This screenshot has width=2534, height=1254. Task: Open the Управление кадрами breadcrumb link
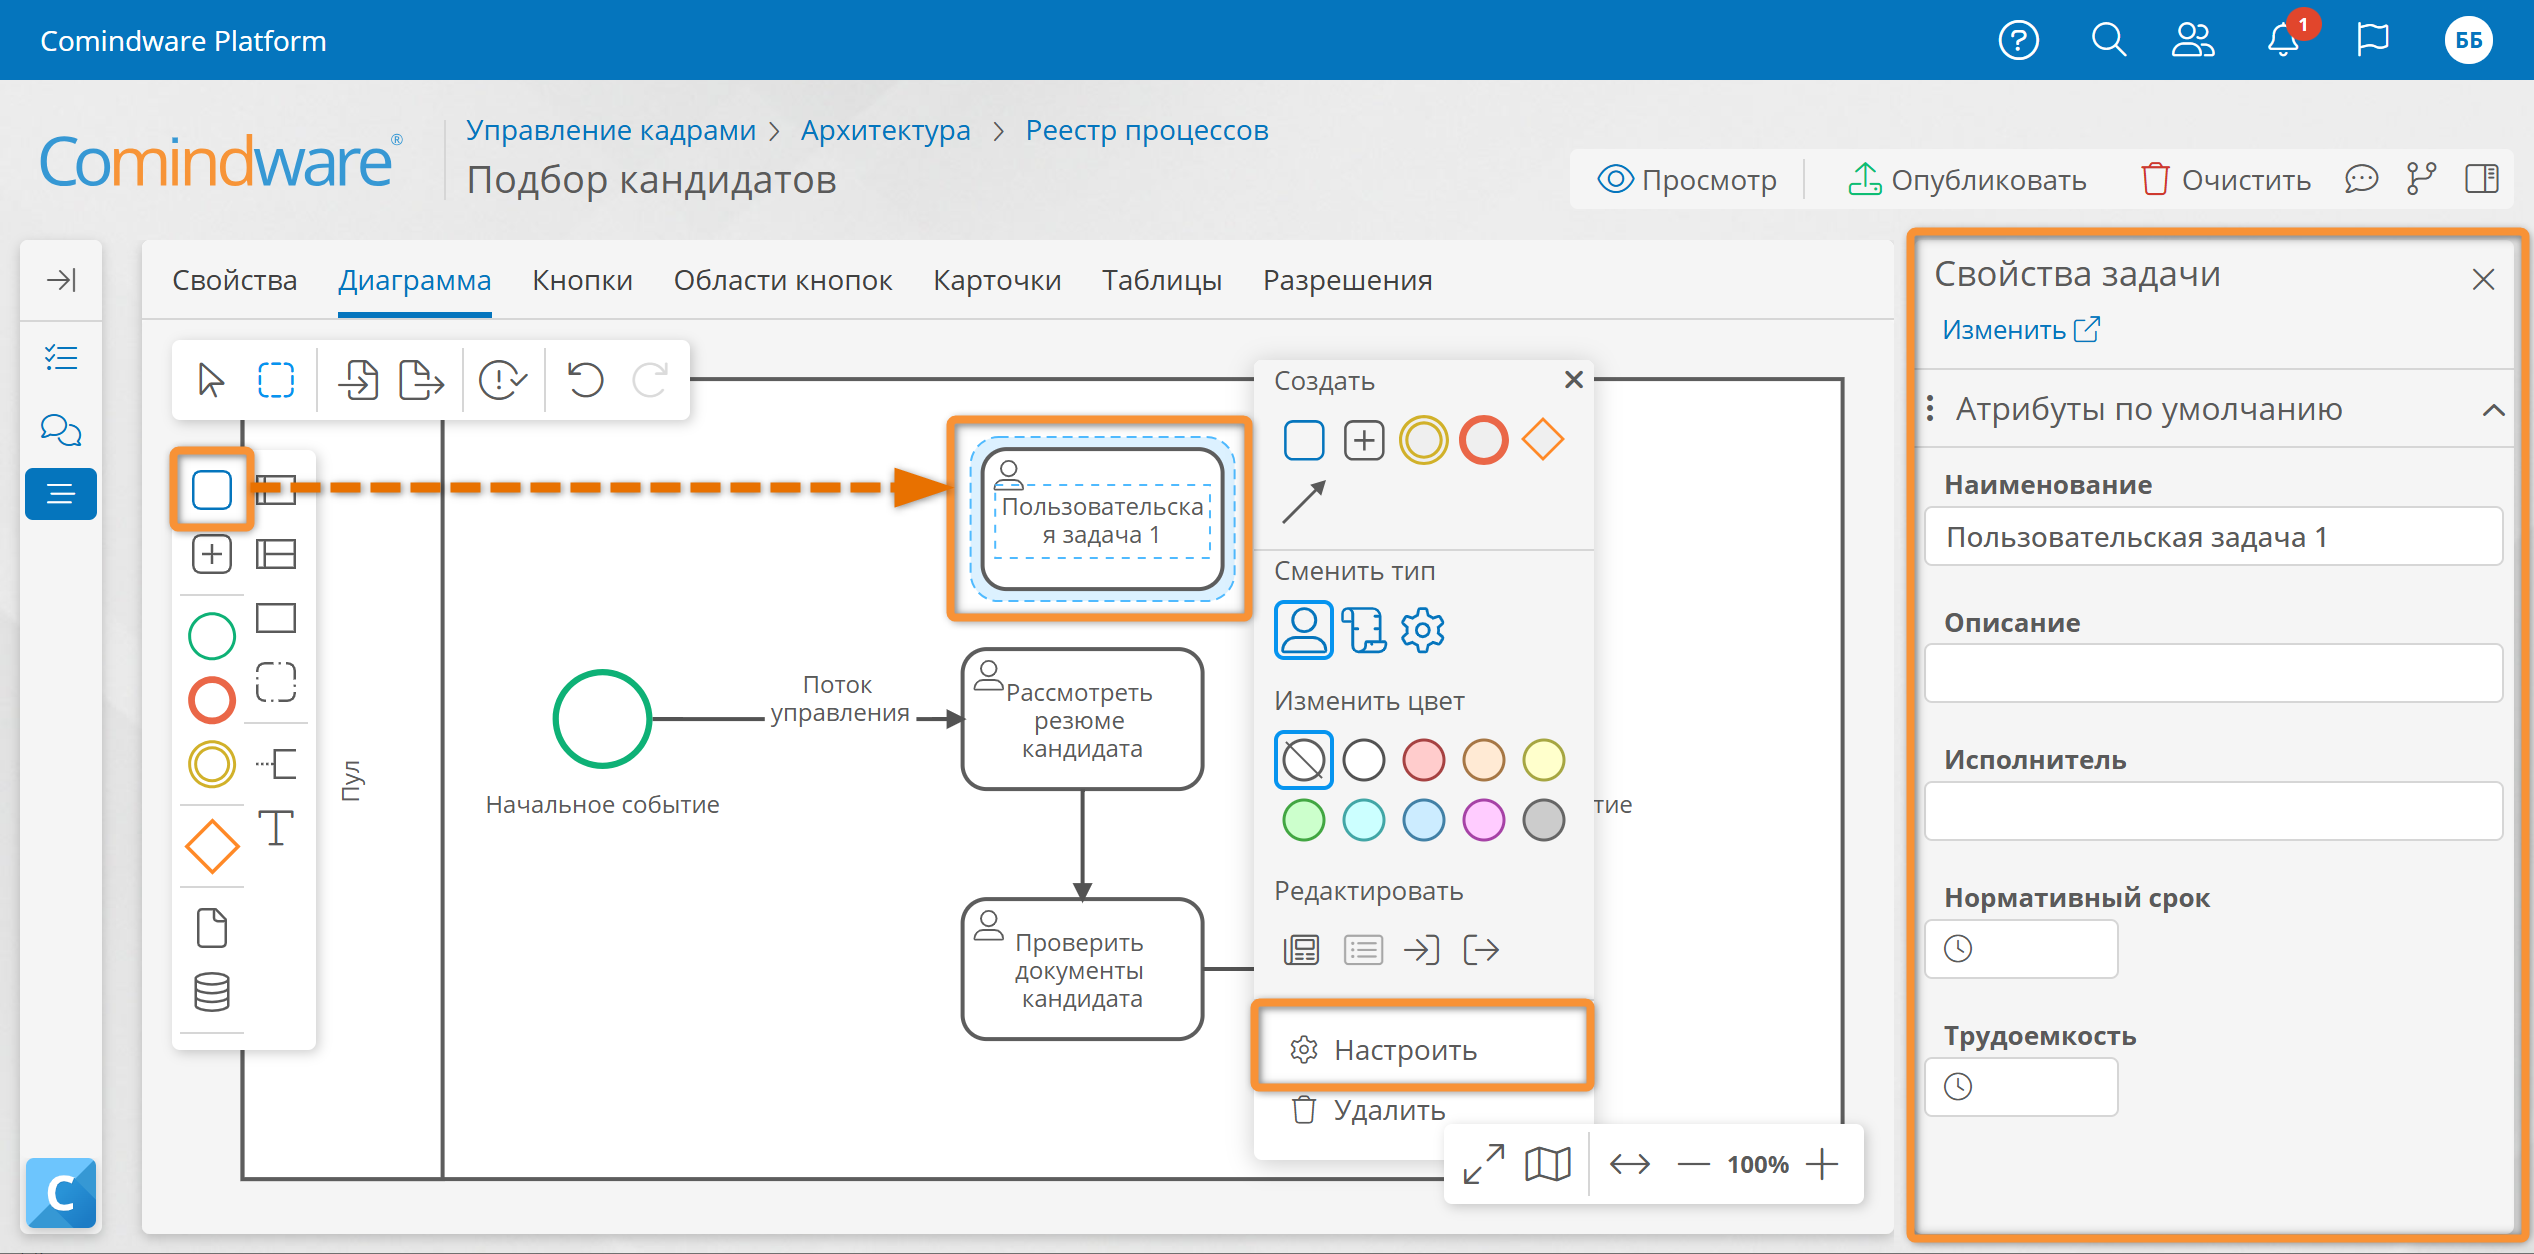(x=611, y=130)
